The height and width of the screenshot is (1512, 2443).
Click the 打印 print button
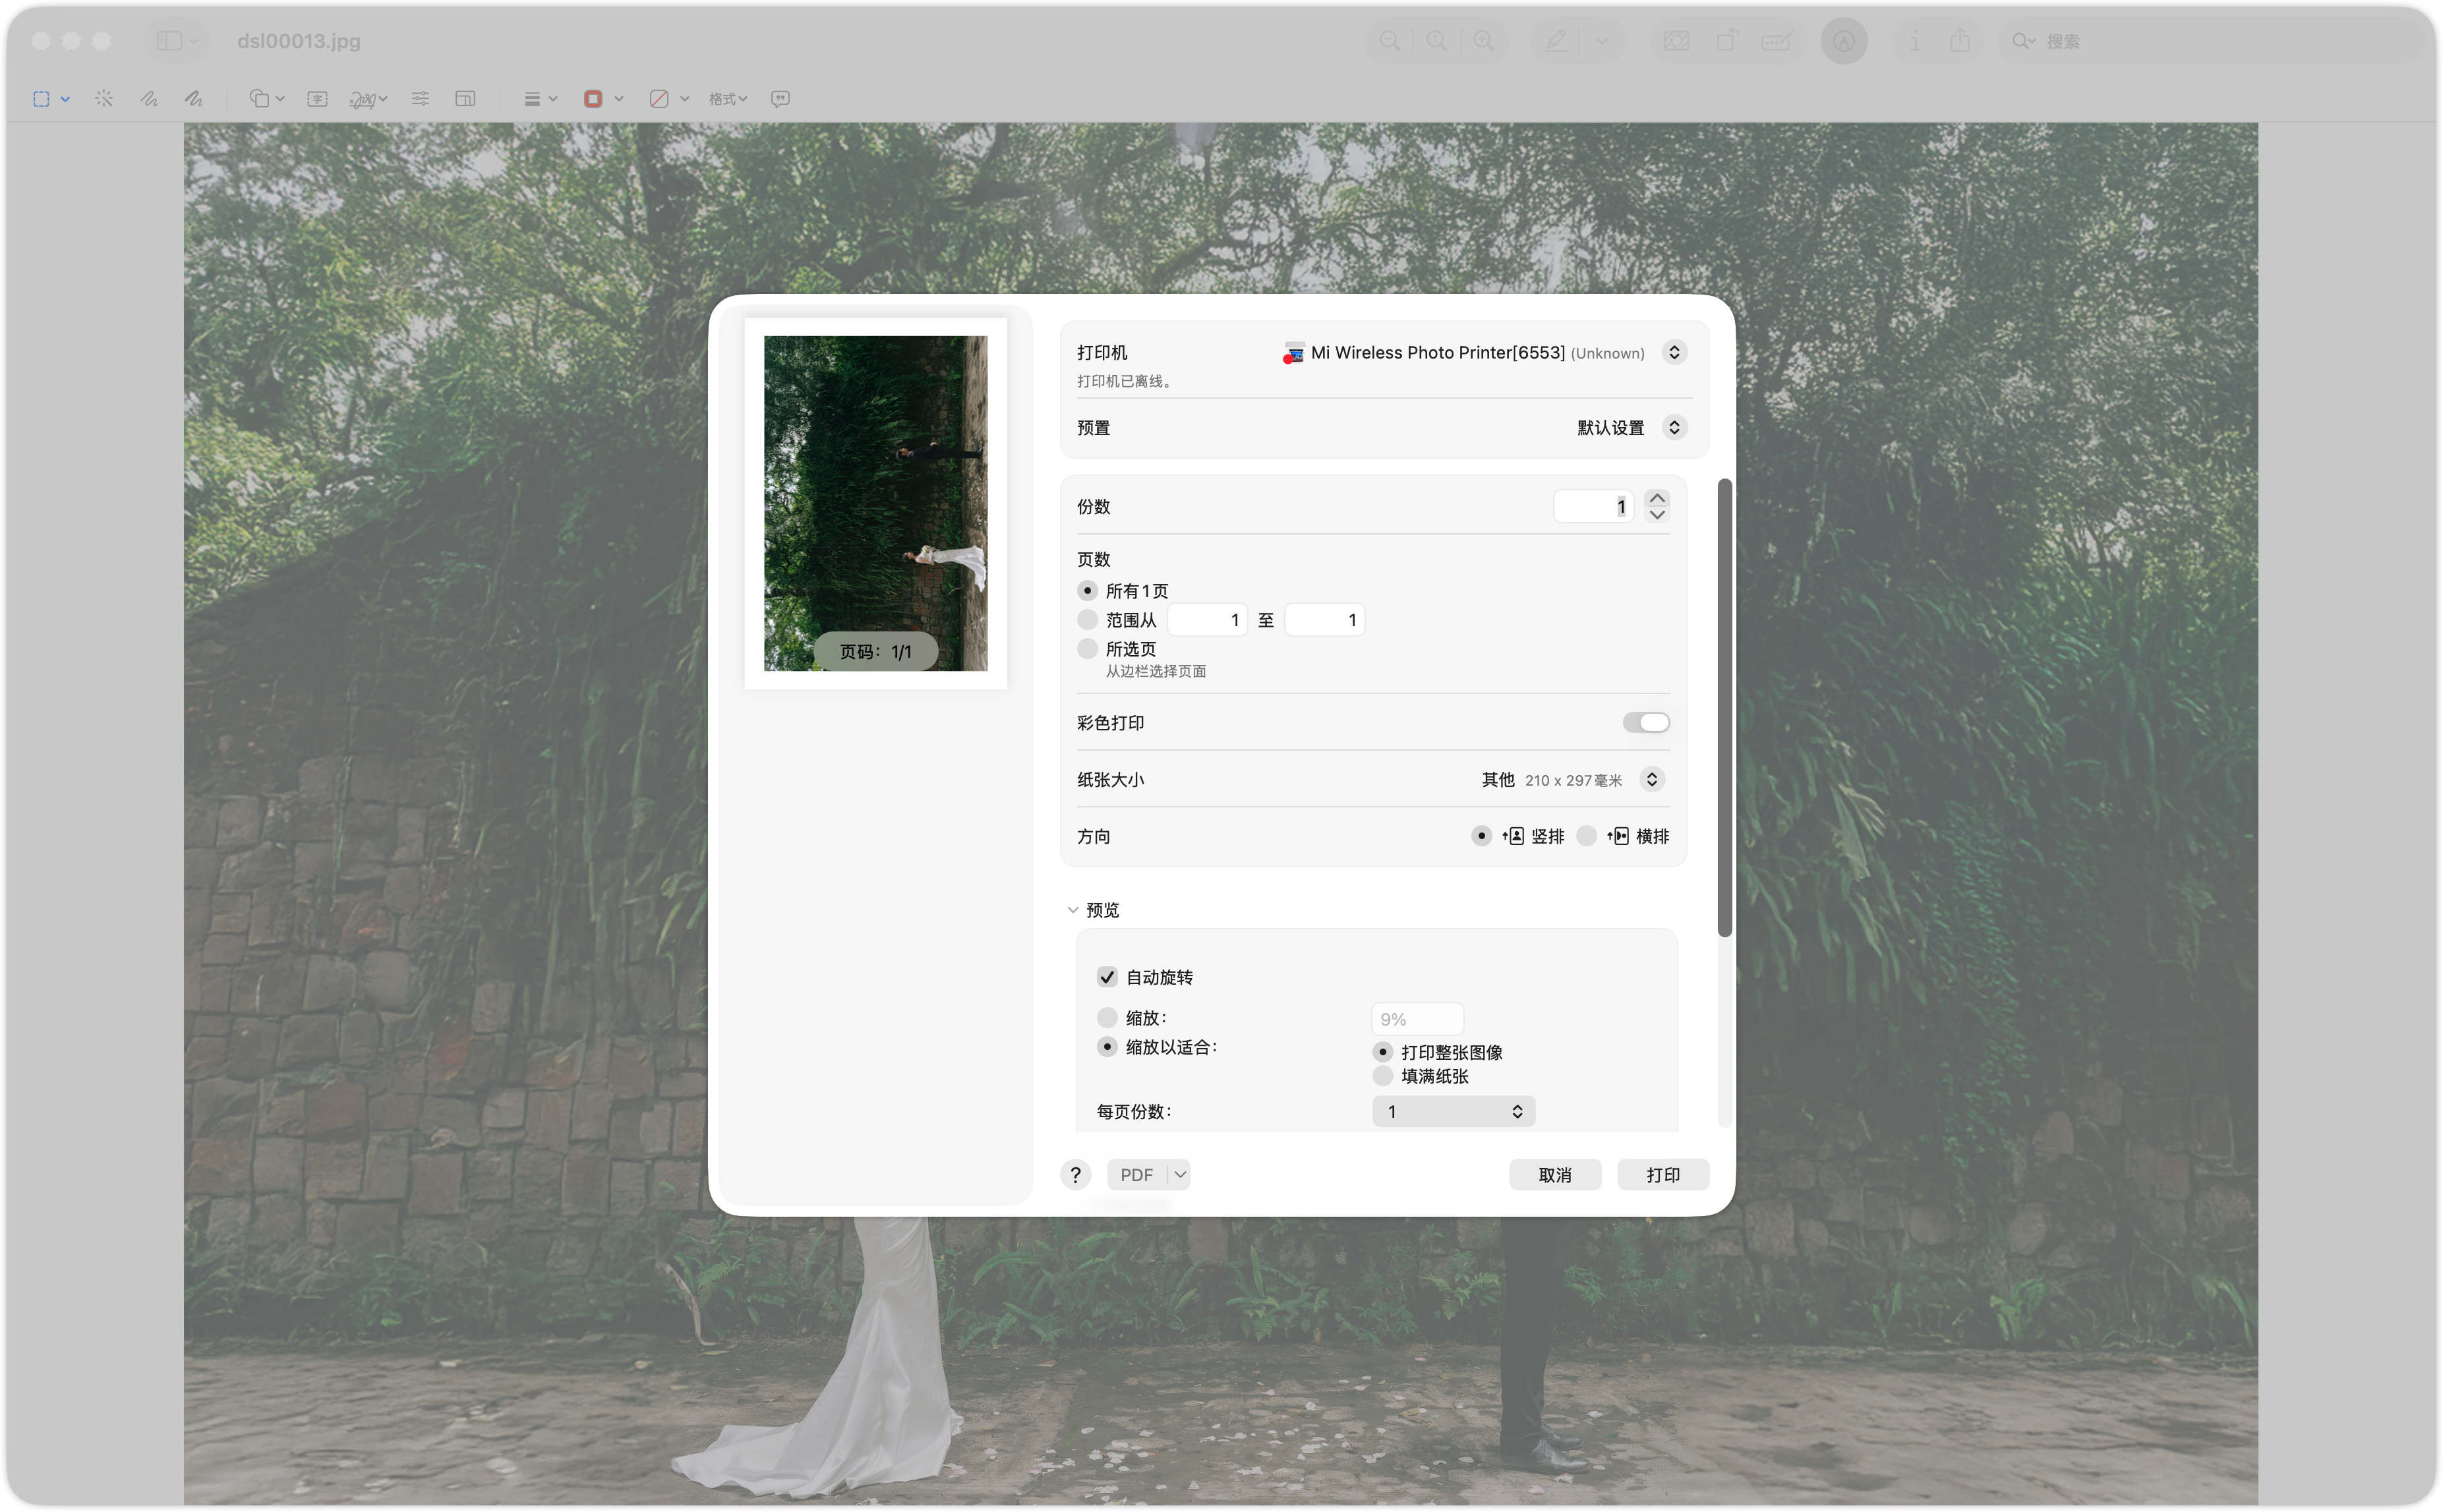coord(1663,1175)
